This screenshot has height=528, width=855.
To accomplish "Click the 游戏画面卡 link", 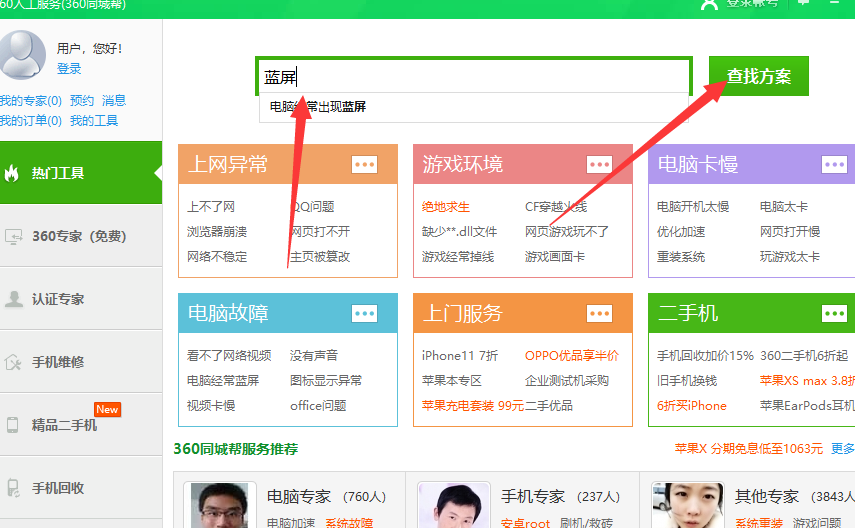I will point(555,256).
